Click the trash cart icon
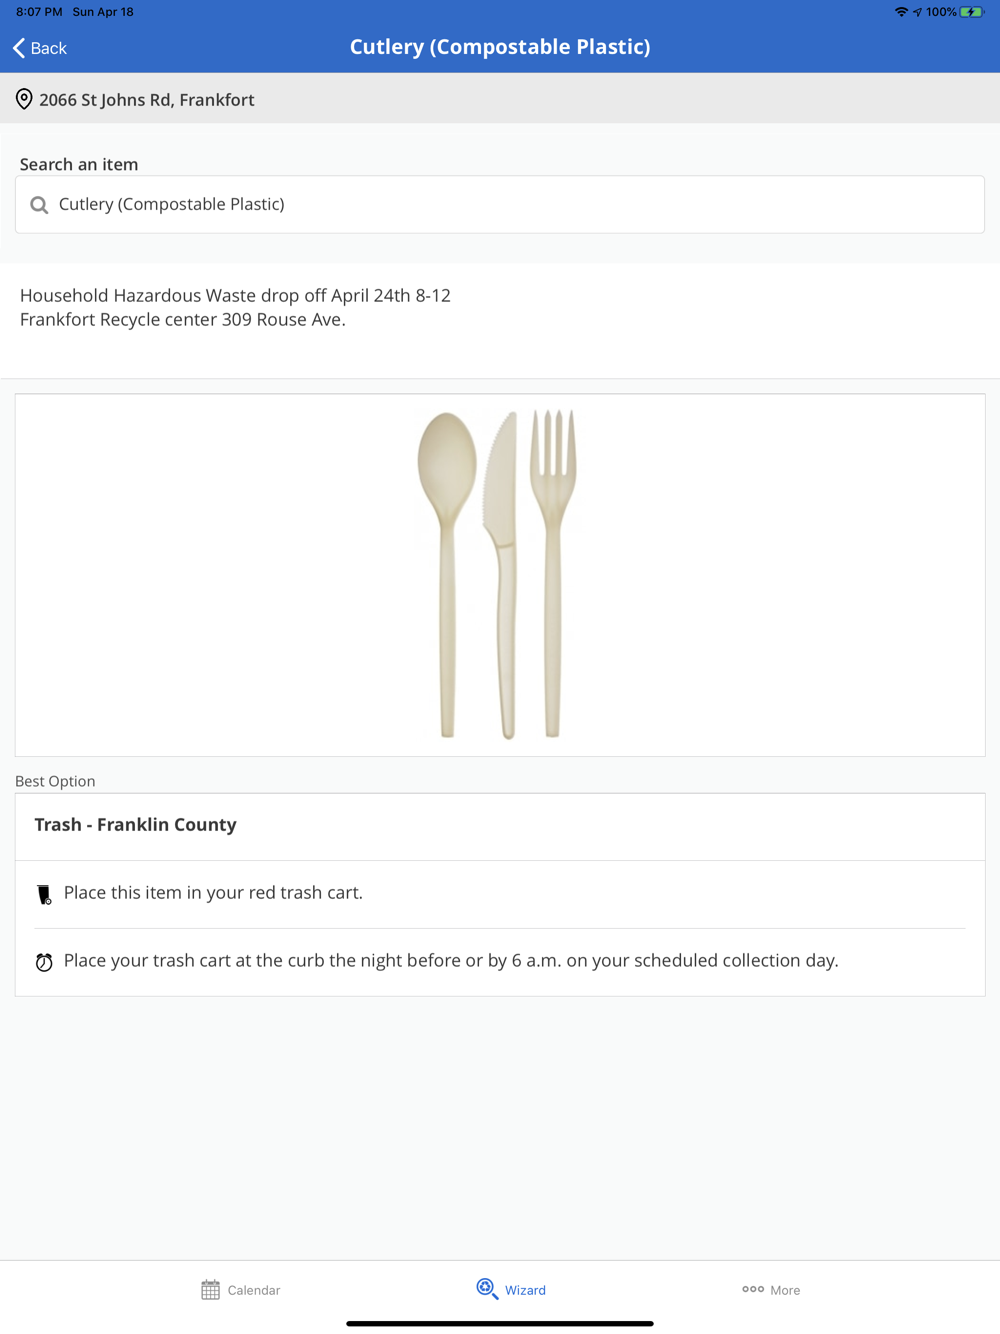The width and height of the screenshot is (1000, 1334). click(x=44, y=894)
